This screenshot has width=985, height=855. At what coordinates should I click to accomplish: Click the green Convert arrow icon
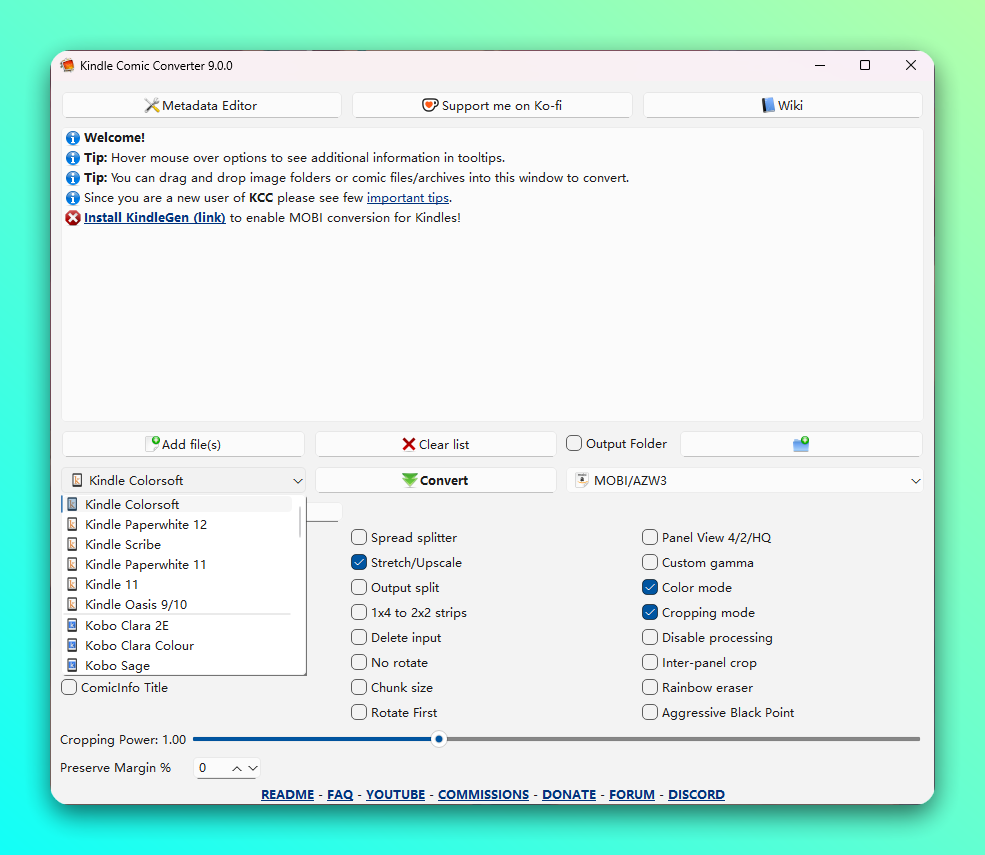(410, 481)
